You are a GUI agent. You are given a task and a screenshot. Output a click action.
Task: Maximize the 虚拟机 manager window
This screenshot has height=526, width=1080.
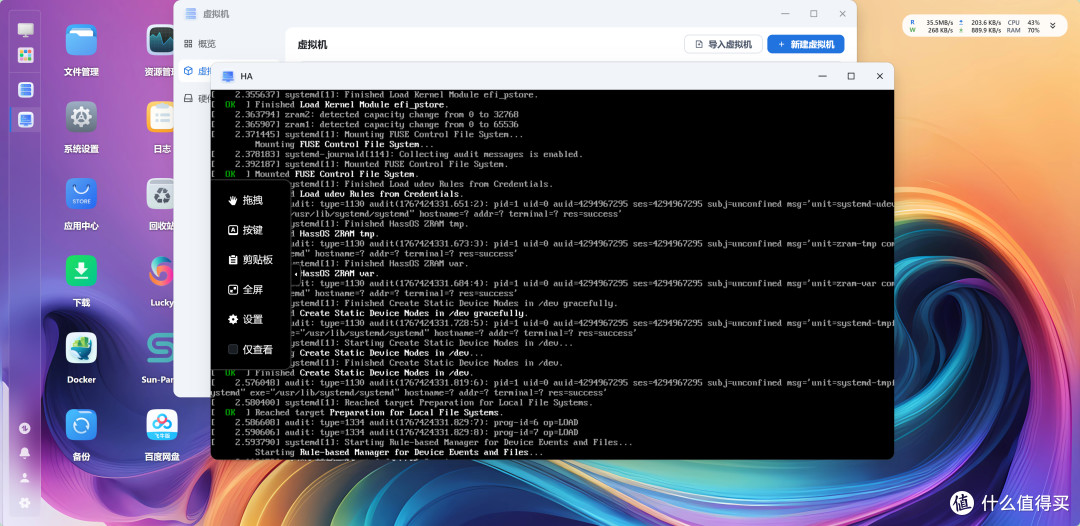point(813,14)
